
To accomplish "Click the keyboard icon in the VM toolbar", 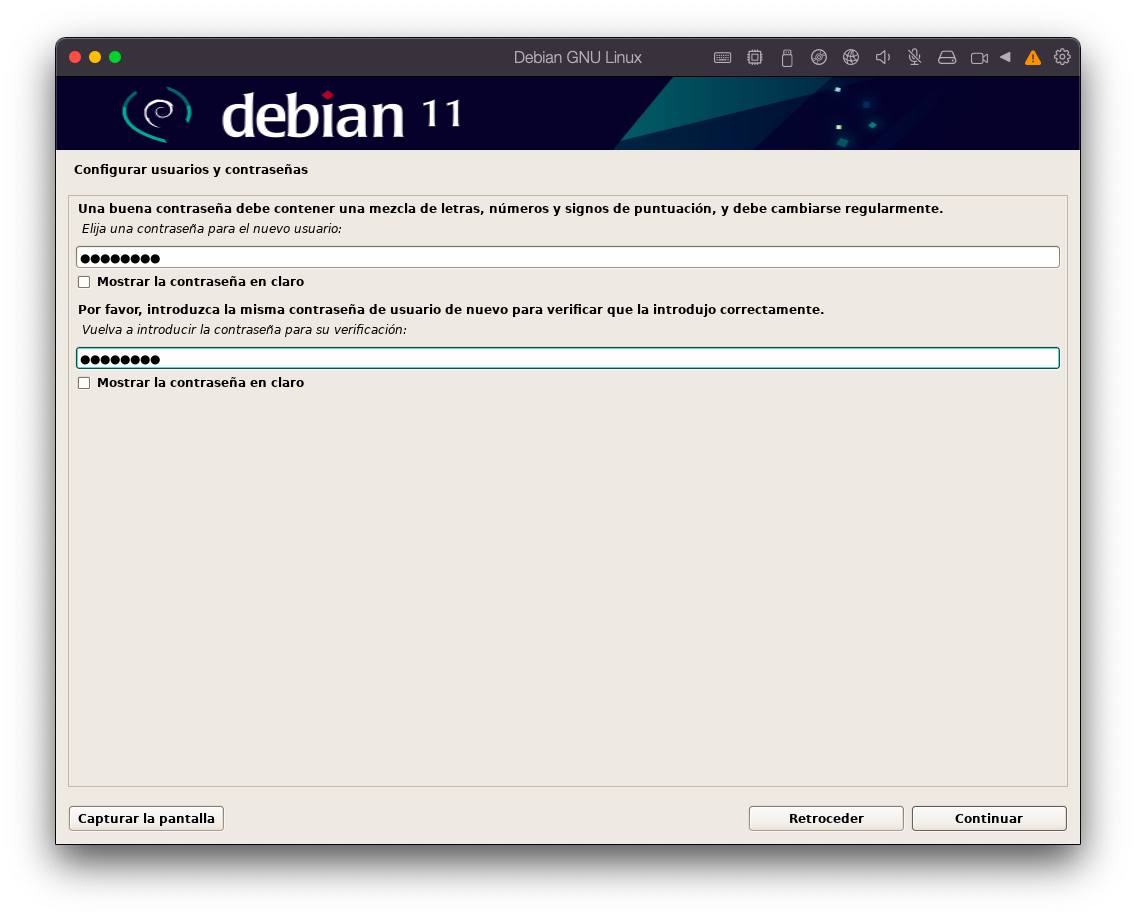I will tap(722, 58).
